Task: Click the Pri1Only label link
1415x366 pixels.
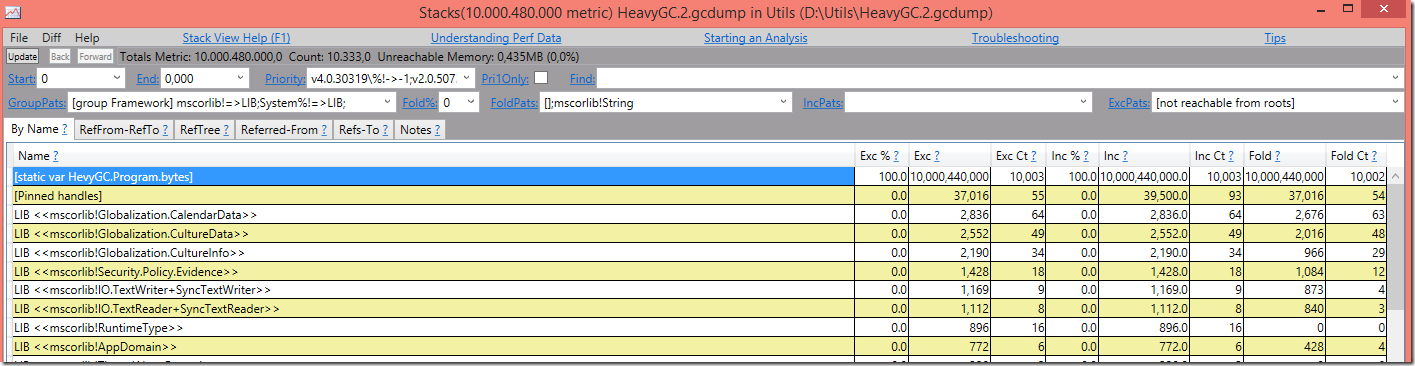Action: [505, 78]
